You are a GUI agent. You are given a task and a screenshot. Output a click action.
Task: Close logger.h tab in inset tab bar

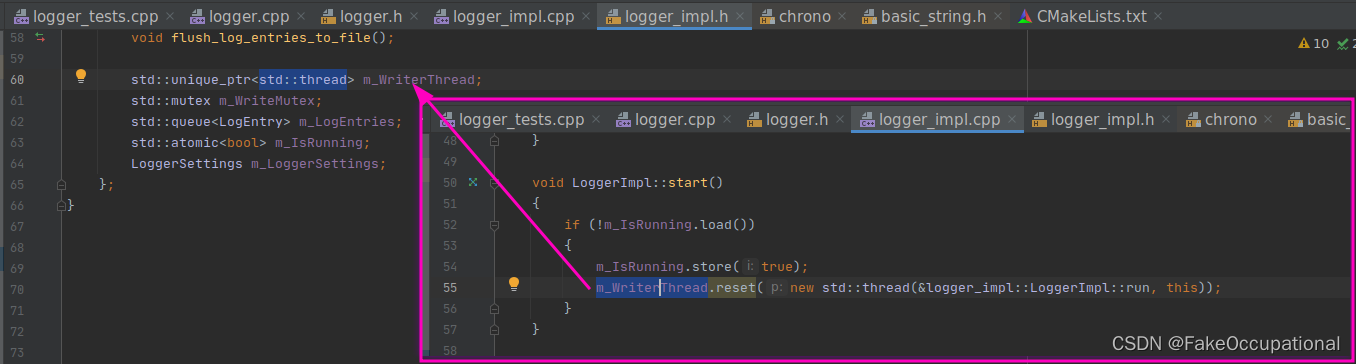point(840,120)
